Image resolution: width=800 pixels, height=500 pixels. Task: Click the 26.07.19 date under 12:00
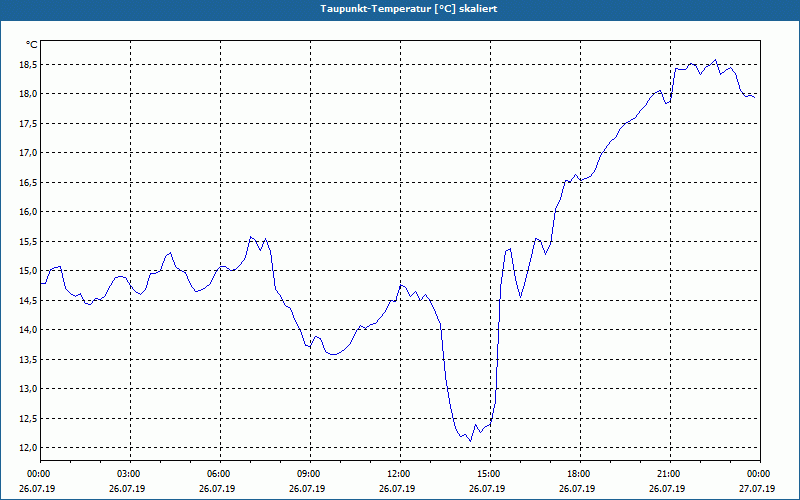(397, 488)
